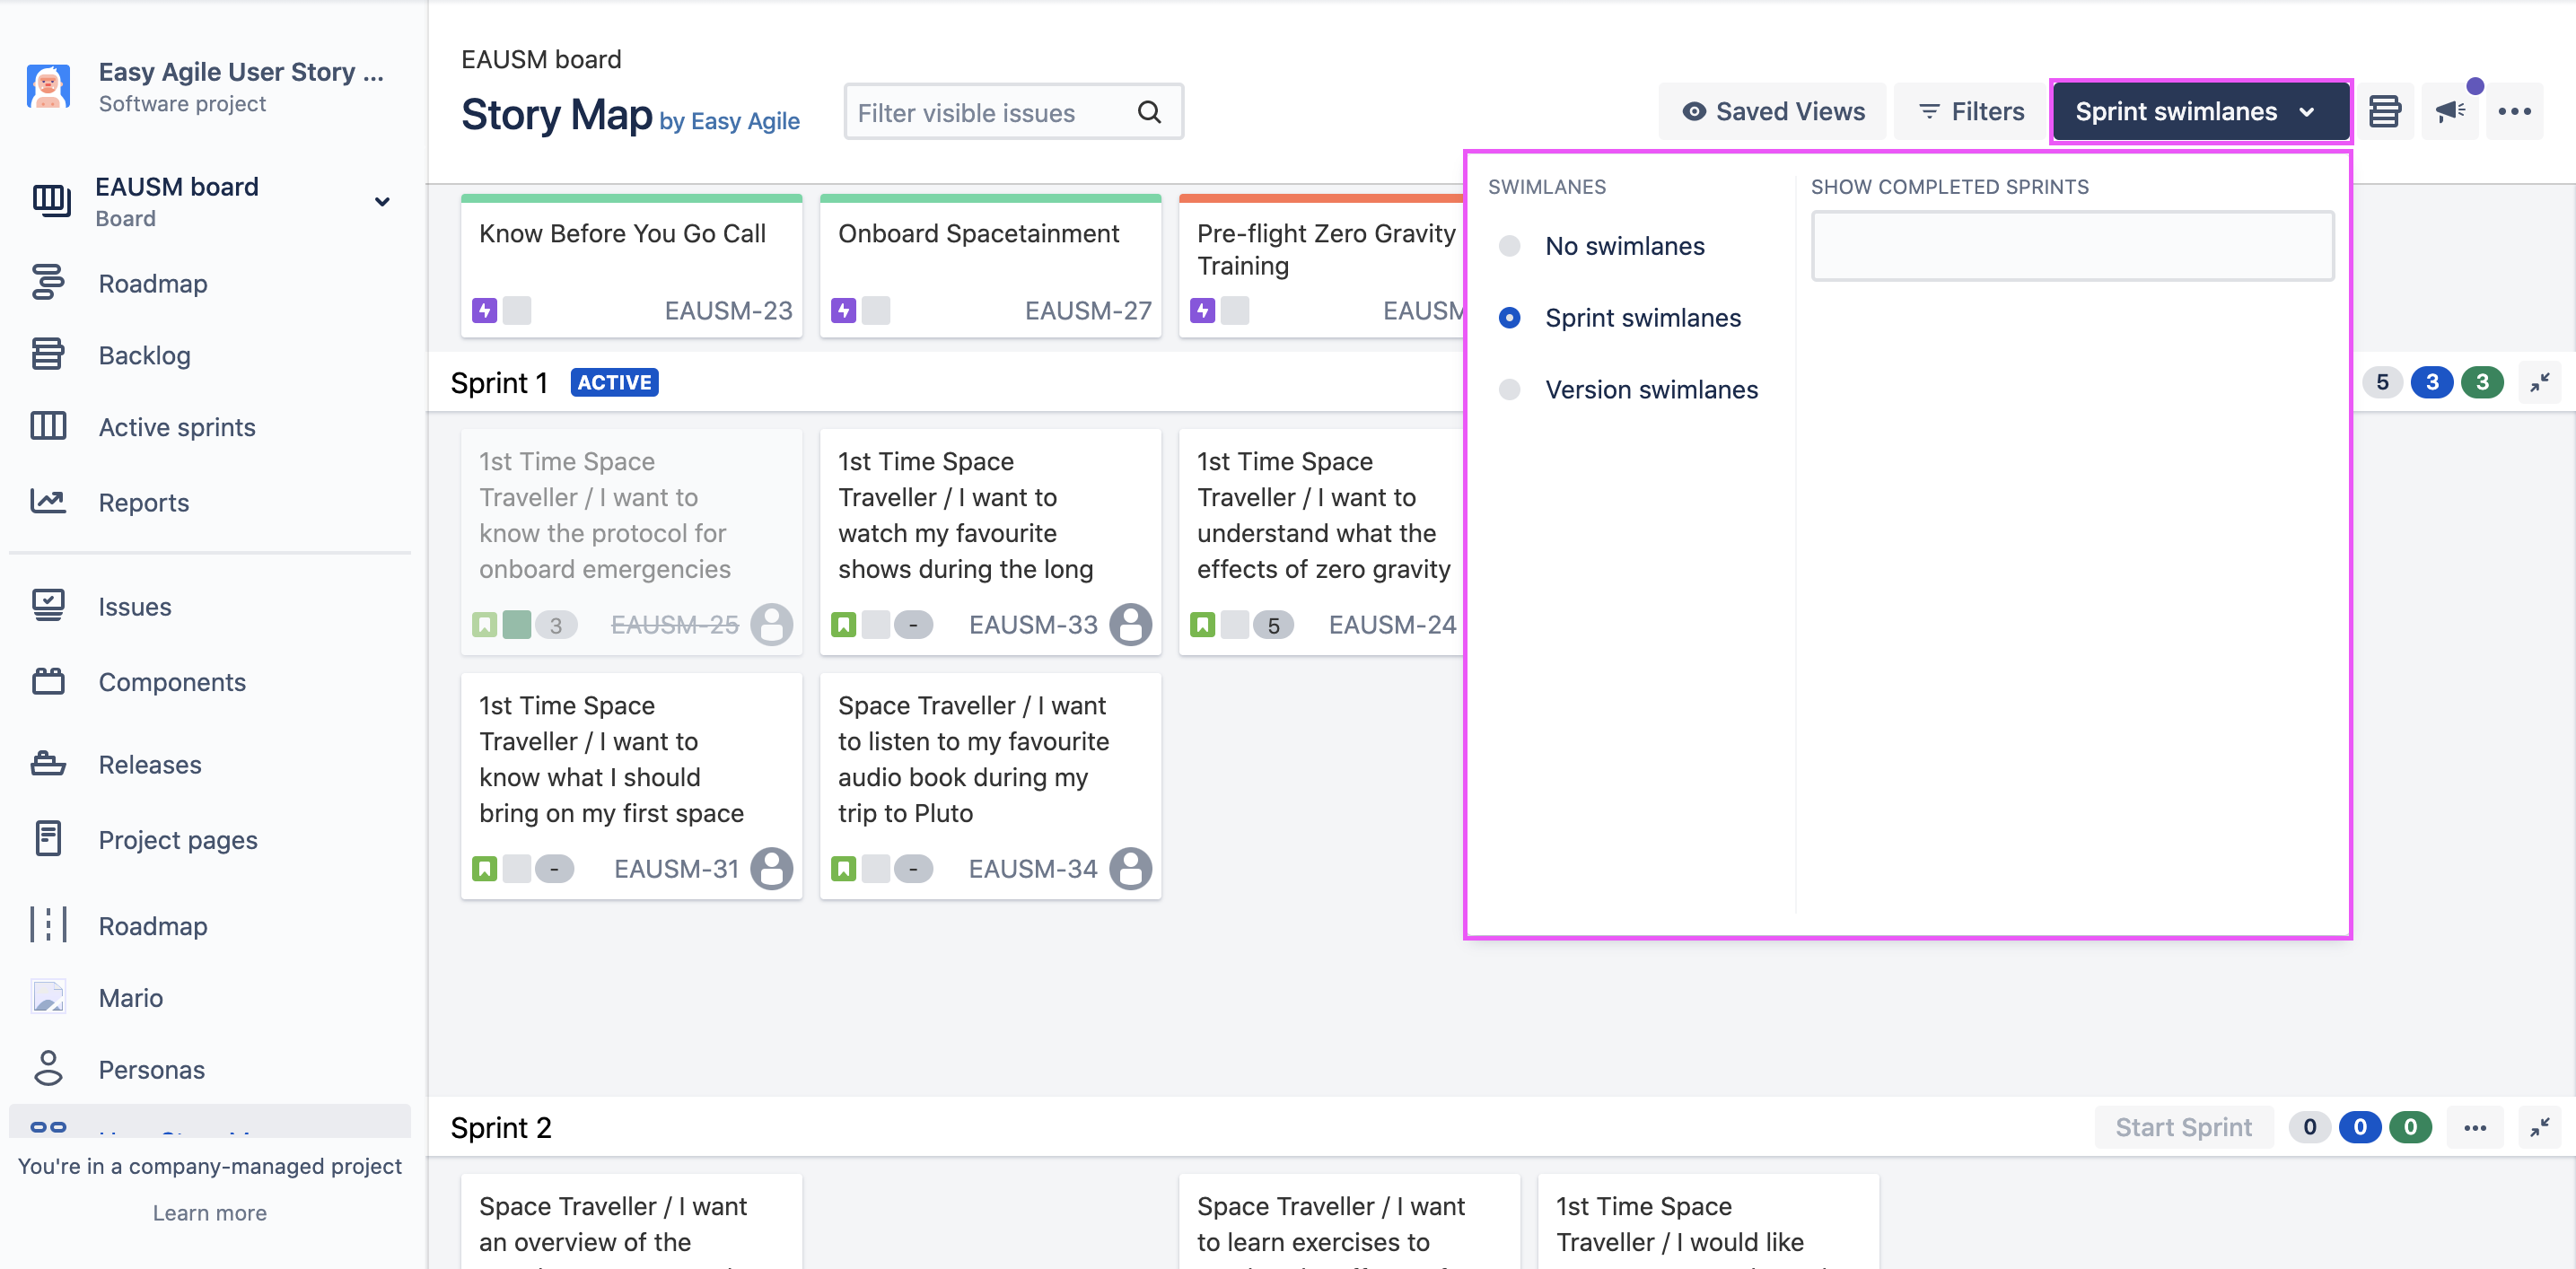2576x1269 pixels.
Task: Select the No swimlanes radio option
Action: click(1509, 246)
